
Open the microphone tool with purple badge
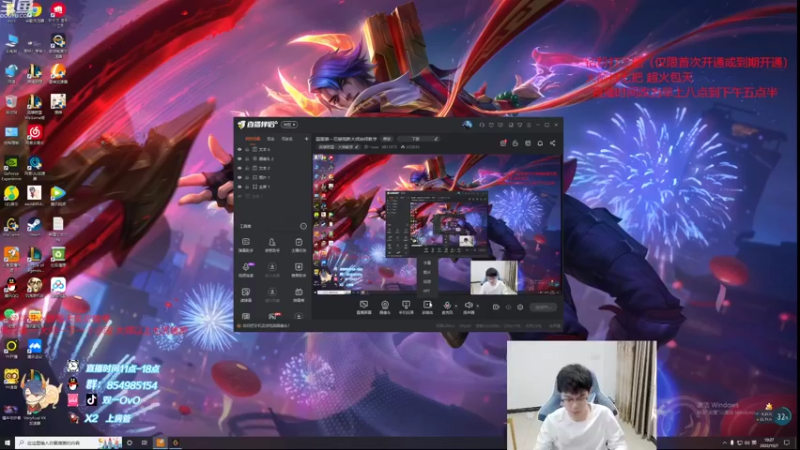click(x=246, y=269)
